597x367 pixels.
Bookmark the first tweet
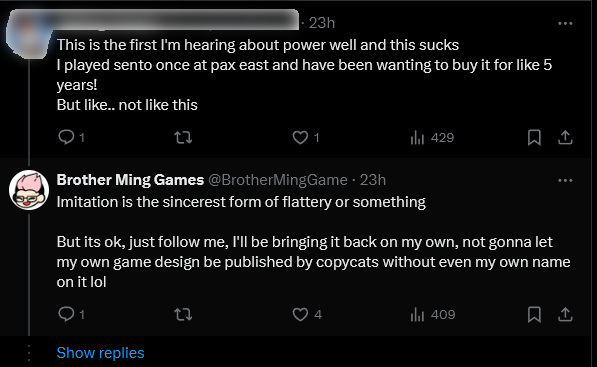(x=534, y=137)
